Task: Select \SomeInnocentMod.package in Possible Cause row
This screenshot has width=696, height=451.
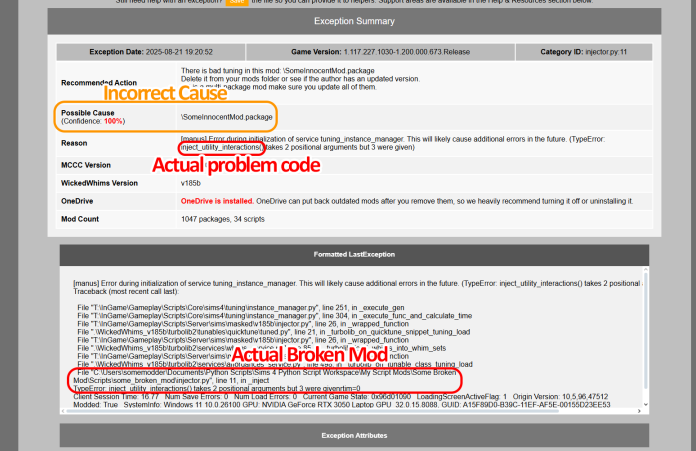Action: coord(227,117)
